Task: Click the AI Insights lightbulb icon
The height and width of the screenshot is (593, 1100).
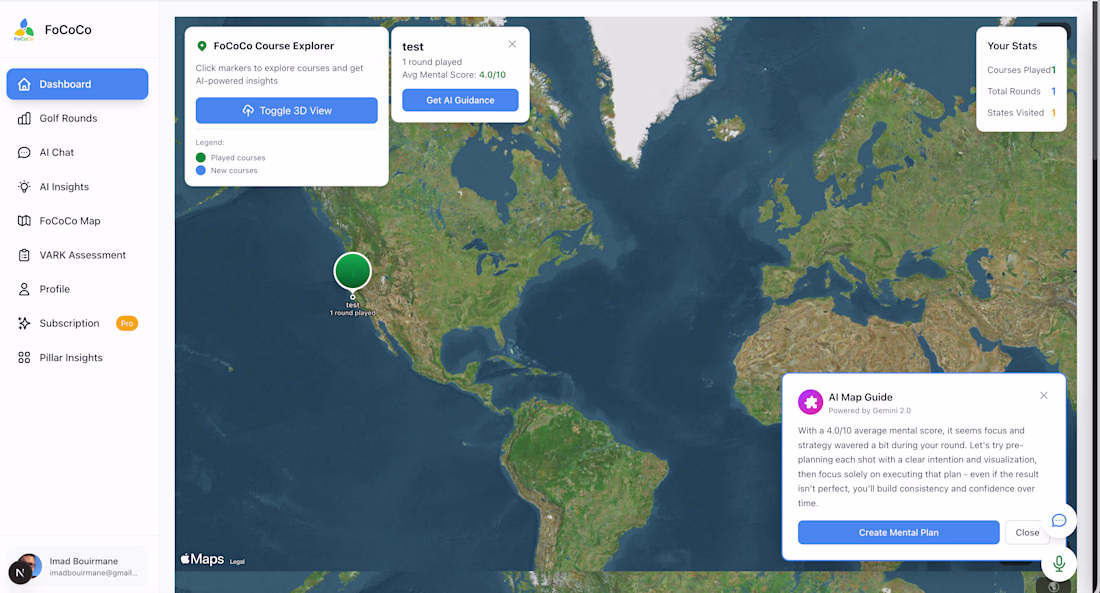Action: (x=24, y=187)
